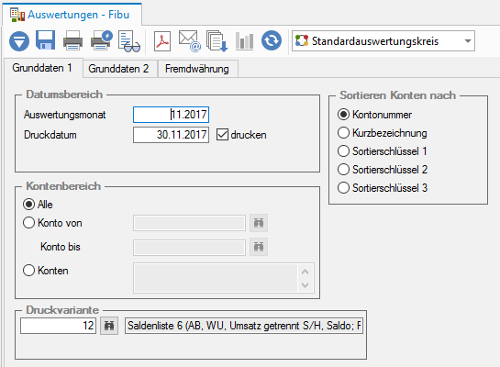Click the Print printer icon
This screenshot has width=500, height=367.
73,40
